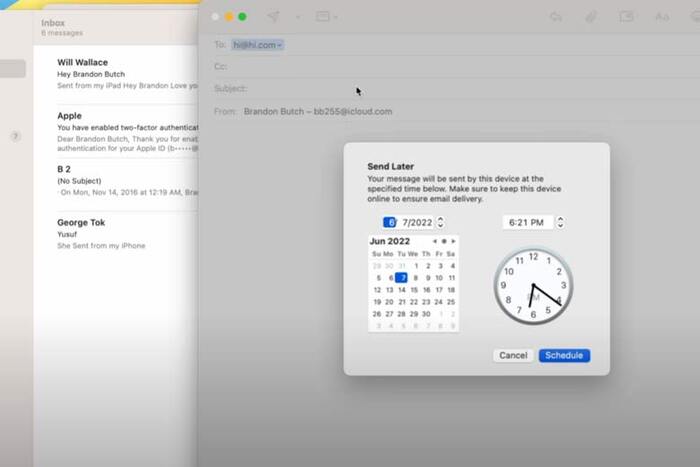
Task: Click the analog clock face
Action: tap(533, 286)
